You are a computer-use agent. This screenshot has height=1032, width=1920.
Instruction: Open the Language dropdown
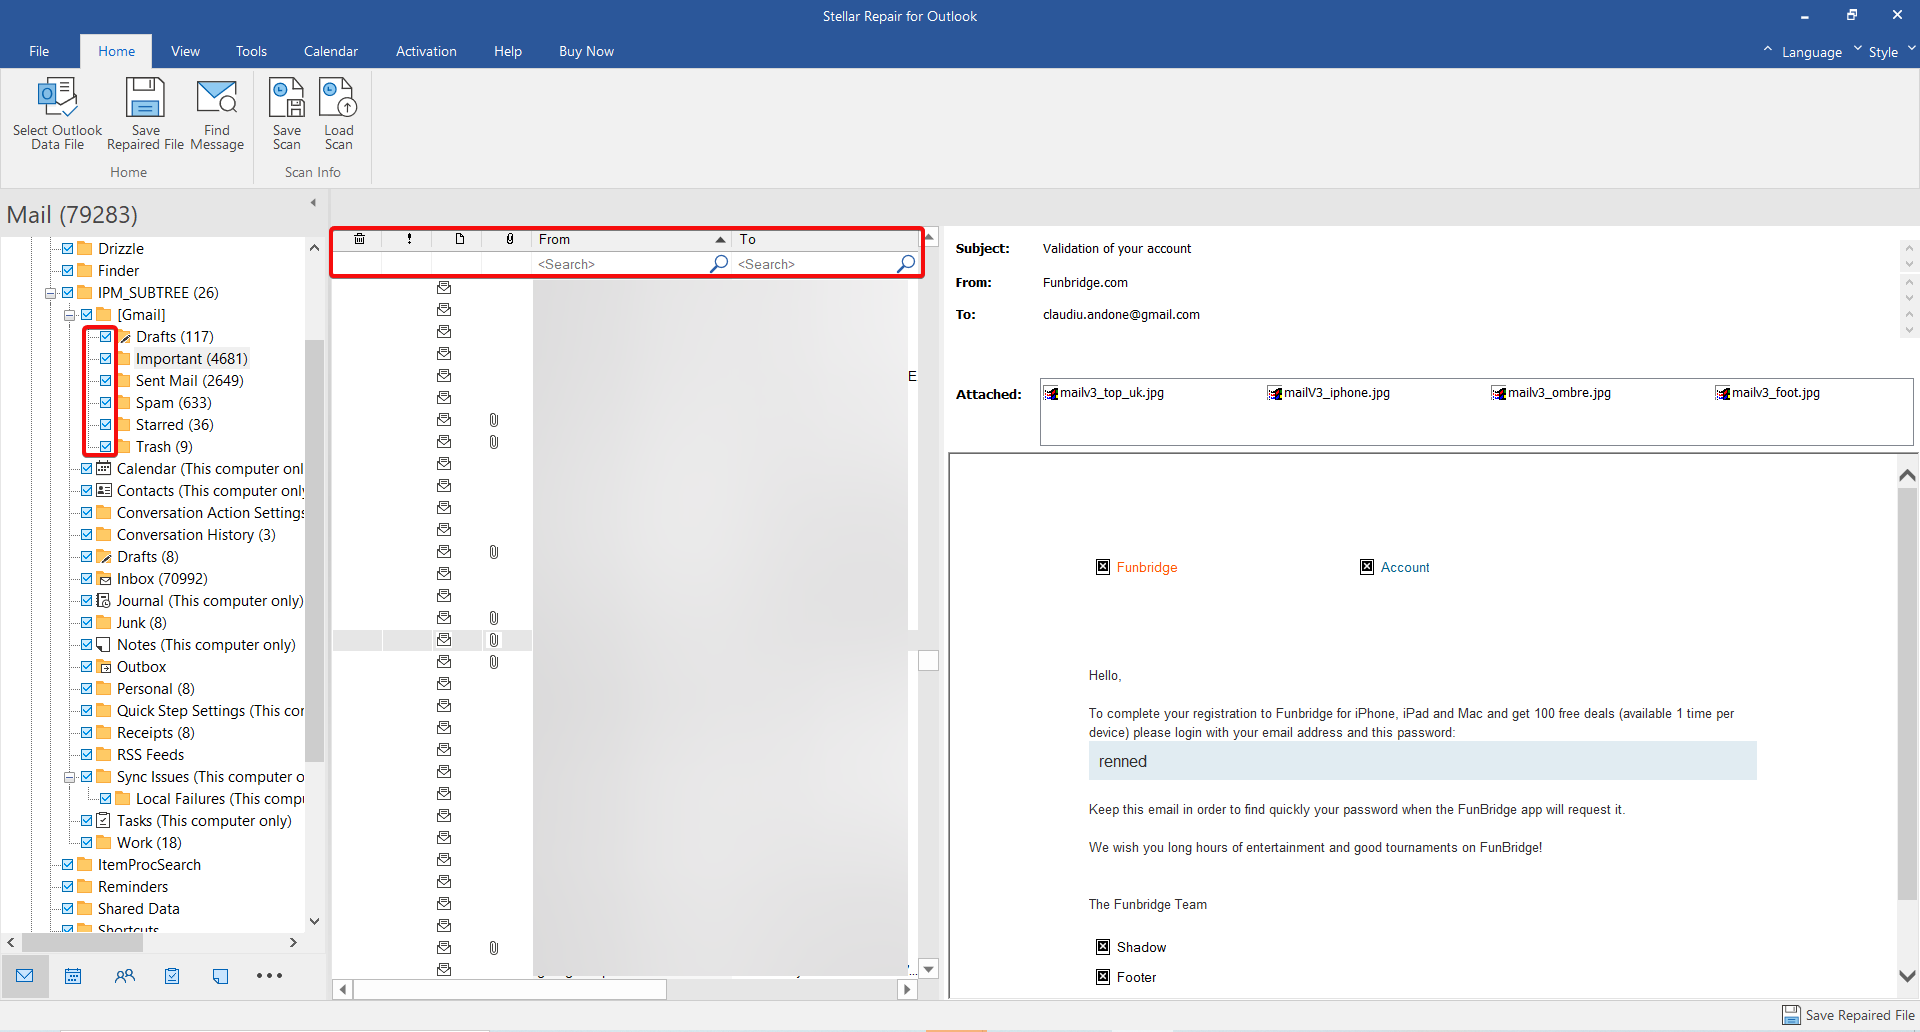(1811, 52)
